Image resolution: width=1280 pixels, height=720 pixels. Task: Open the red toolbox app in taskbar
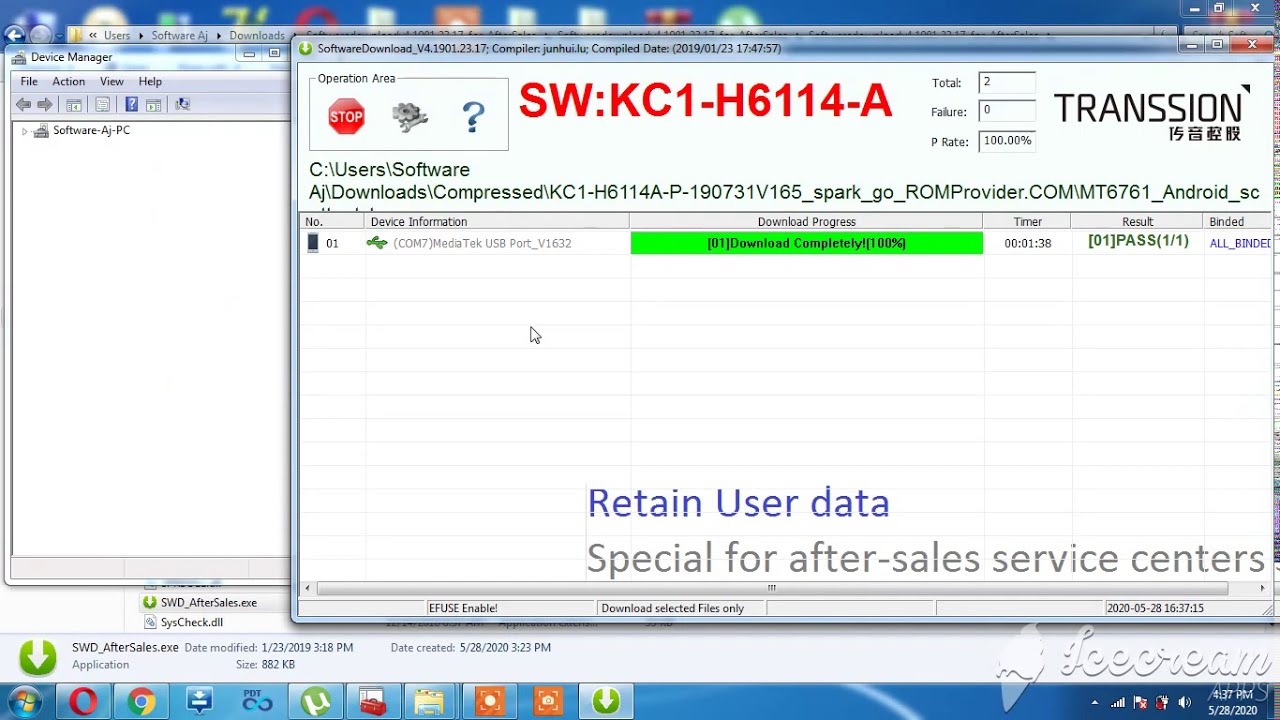[373, 702]
